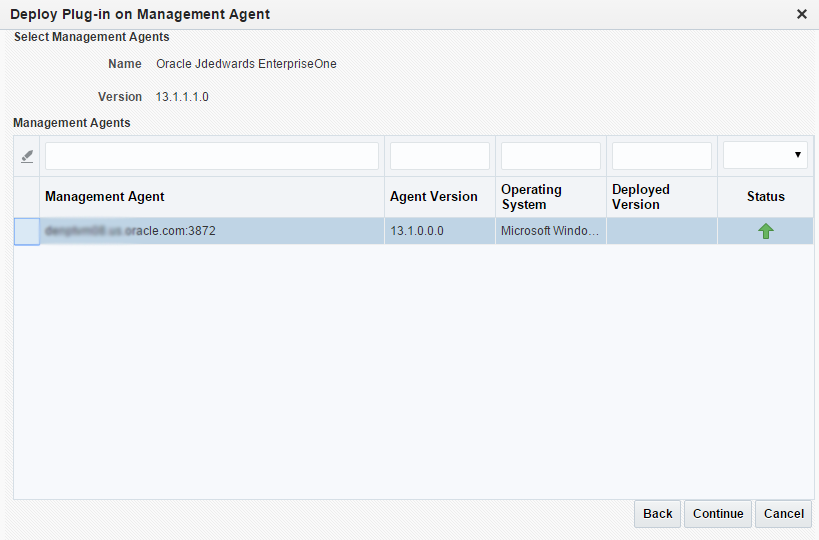Focus the Deployed Version filter field
Viewport: 819px width, 540px height.
[661, 156]
